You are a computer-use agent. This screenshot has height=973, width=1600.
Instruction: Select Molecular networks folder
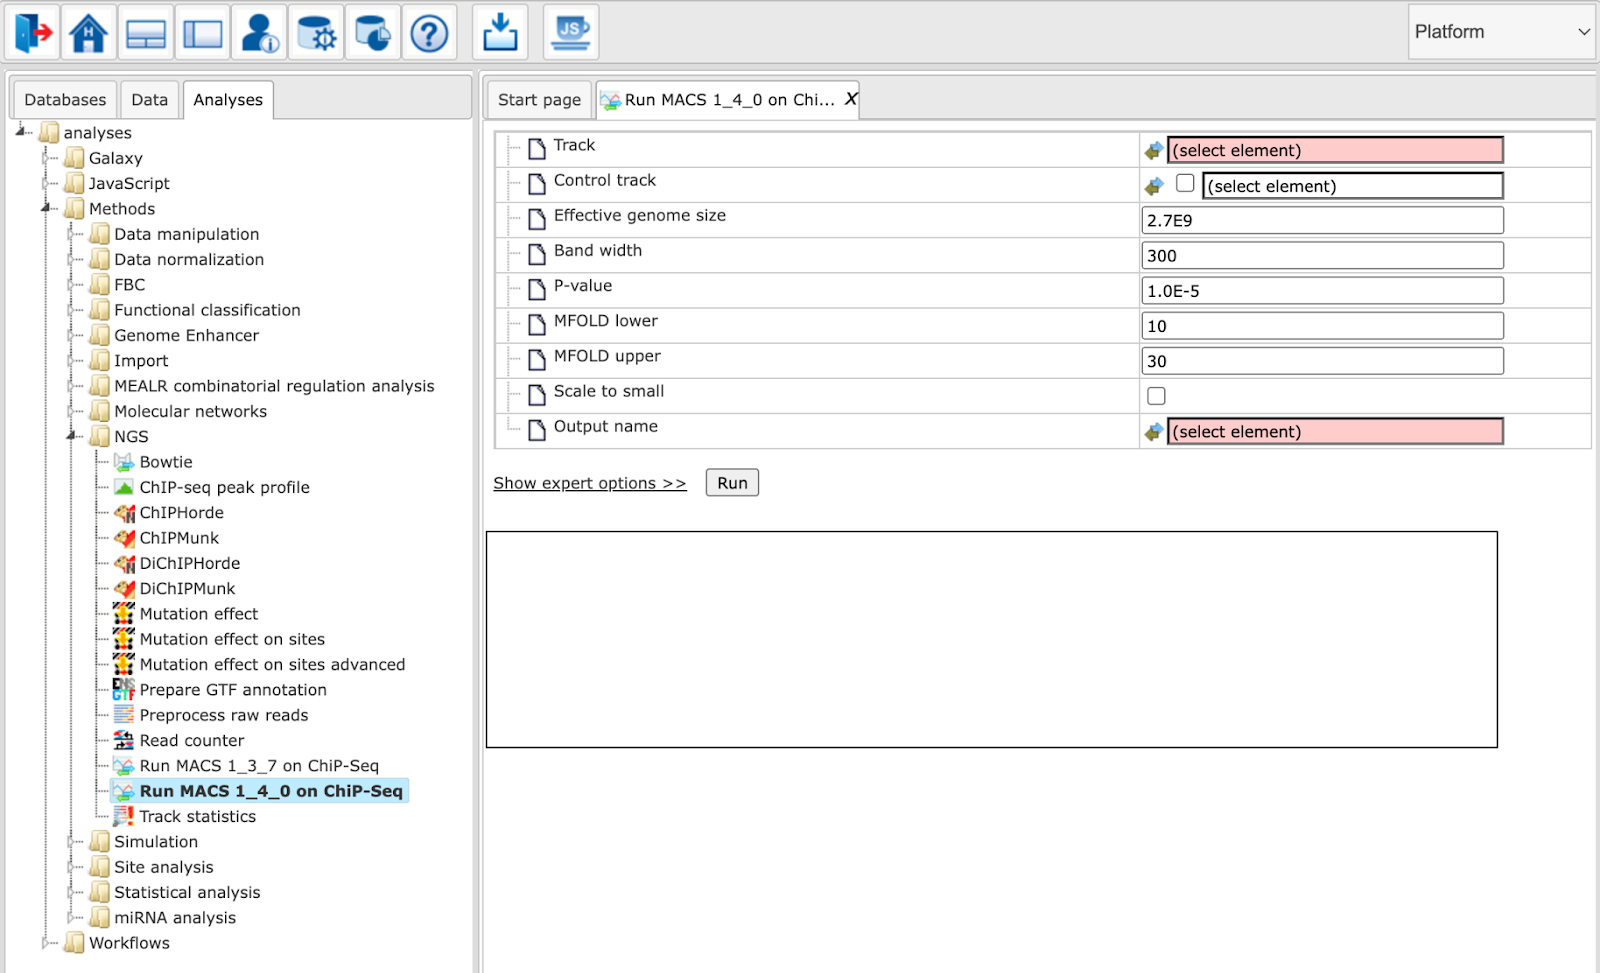pyautogui.click(x=190, y=411)
